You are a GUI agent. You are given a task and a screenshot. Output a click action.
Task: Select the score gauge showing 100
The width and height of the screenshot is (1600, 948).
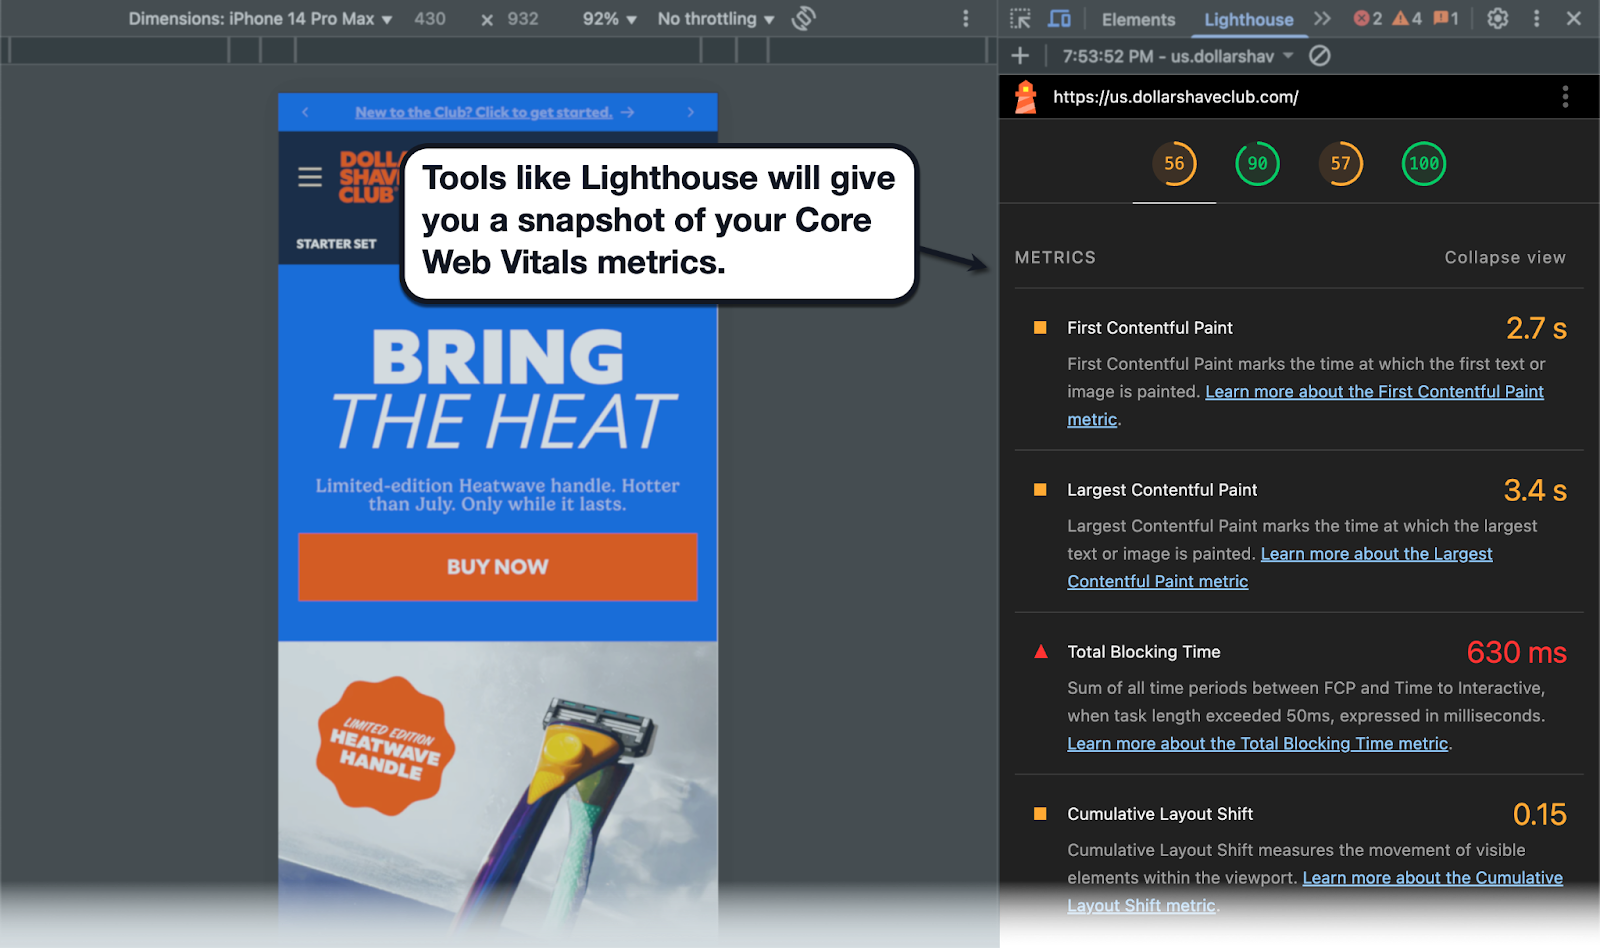coord(1424,164)
